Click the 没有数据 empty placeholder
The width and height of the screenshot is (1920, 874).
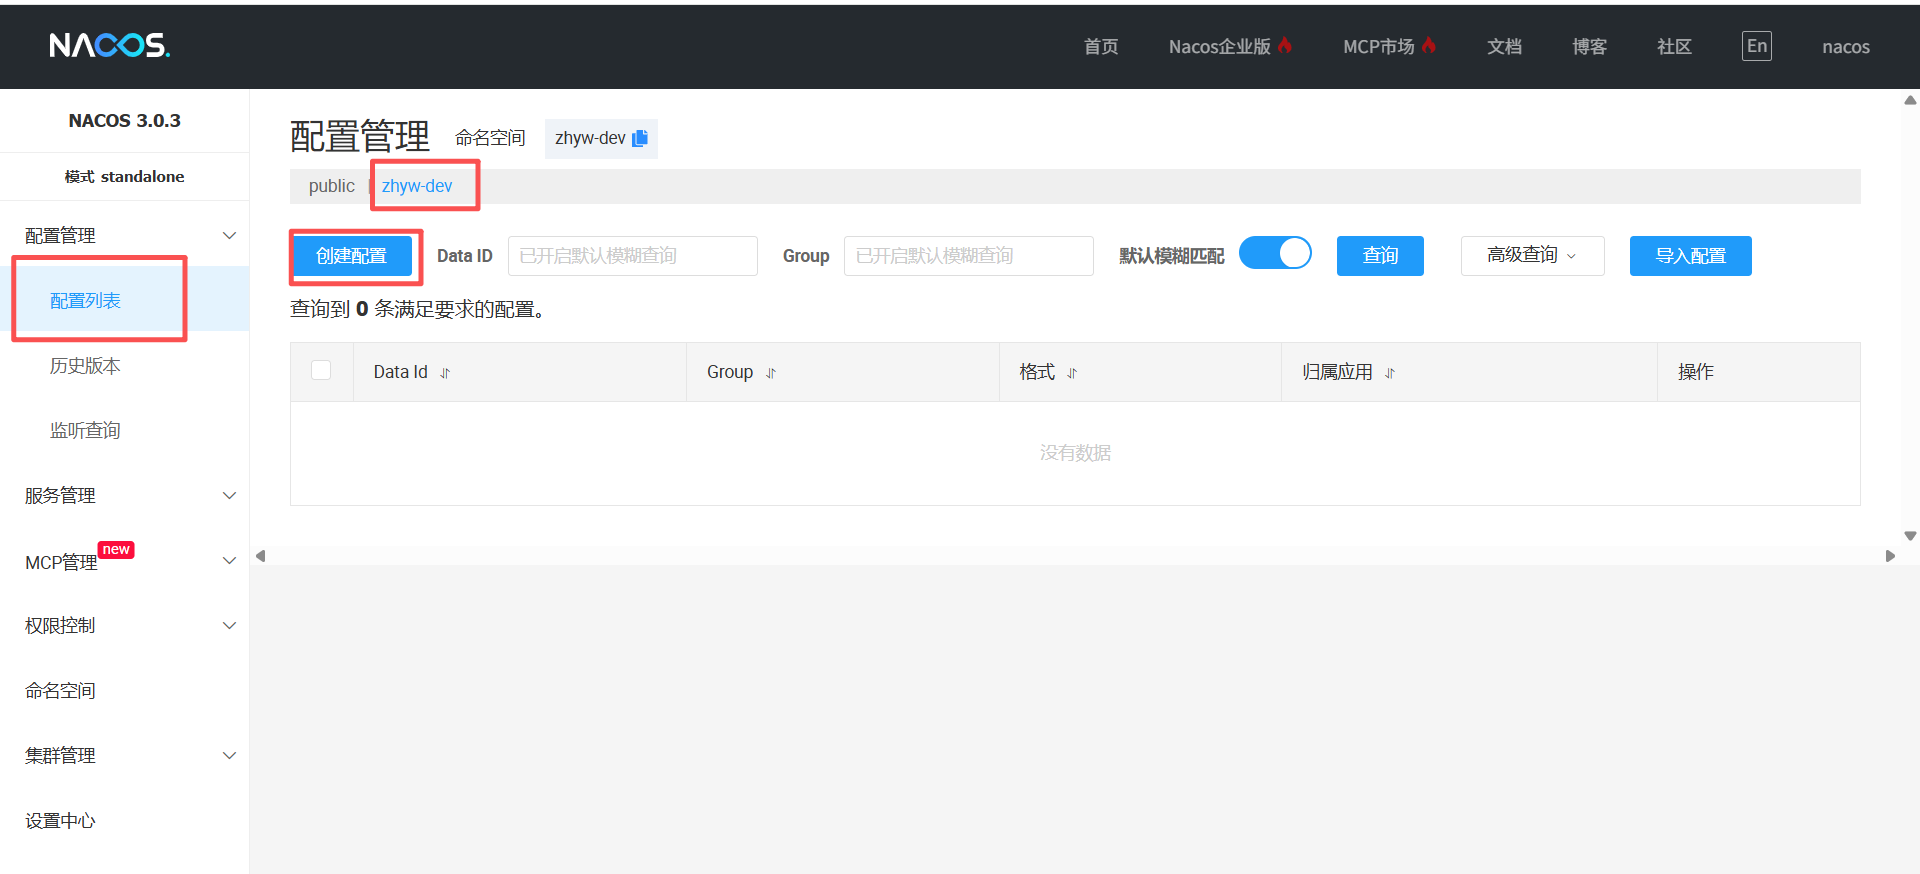(1075, 453)
